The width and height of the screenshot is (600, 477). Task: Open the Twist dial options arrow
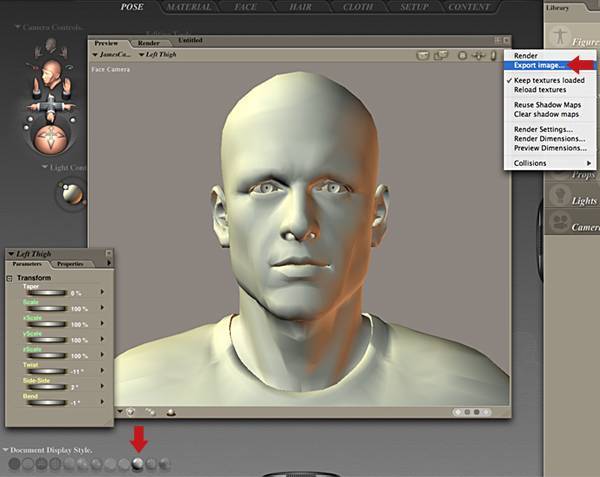coord(102,371)
